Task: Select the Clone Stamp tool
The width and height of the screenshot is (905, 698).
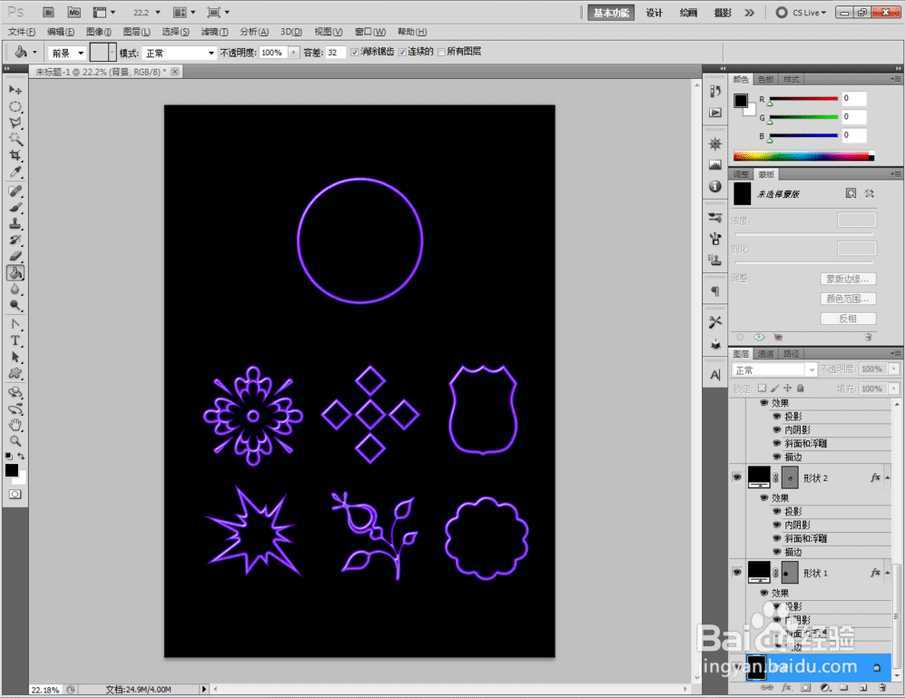Action: [16, 224]
